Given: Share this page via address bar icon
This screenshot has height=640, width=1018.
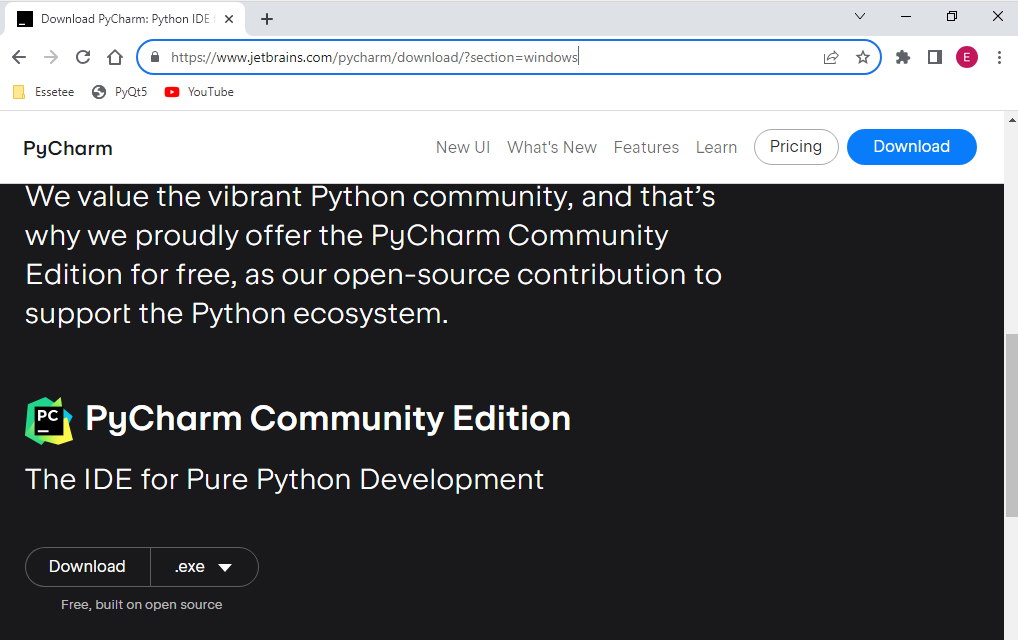Looking at the screenshot, I should (x=831, y=57).
